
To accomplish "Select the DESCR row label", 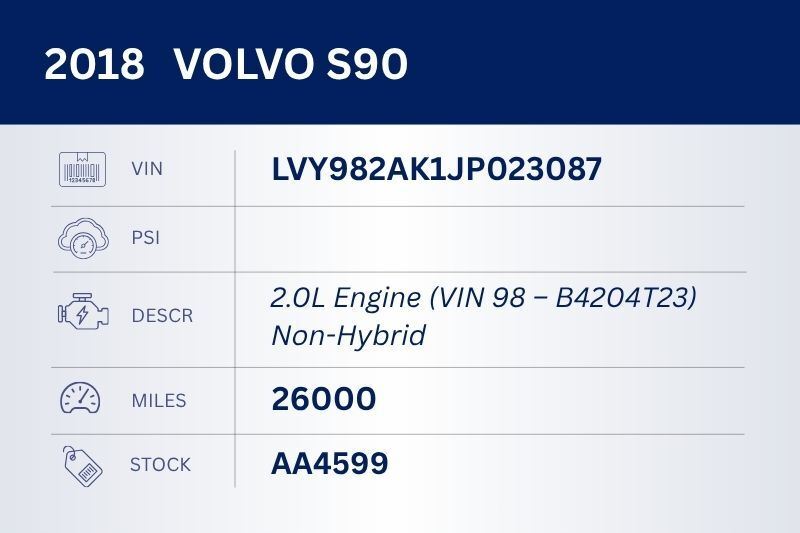I will click(162, 316).
